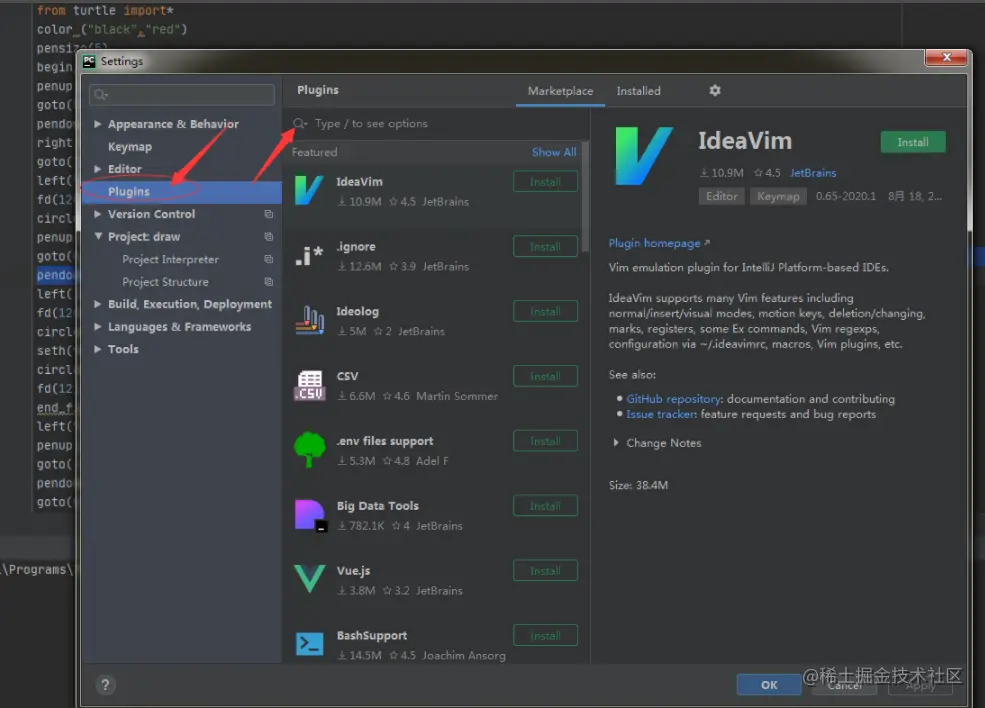Click the Vue.js plugin icon
985x708 pixels.
coord(310,579)
